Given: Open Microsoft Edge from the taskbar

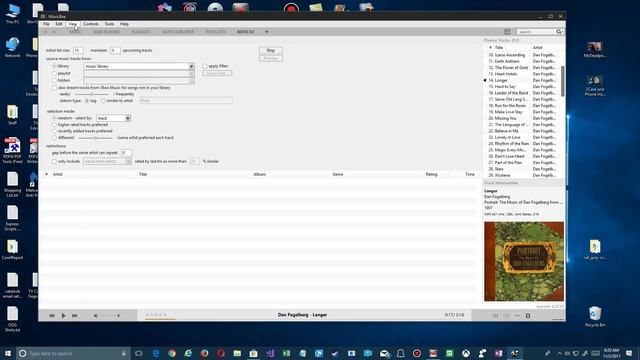Looking at the screenshot, I should click(x=156, y=353).
